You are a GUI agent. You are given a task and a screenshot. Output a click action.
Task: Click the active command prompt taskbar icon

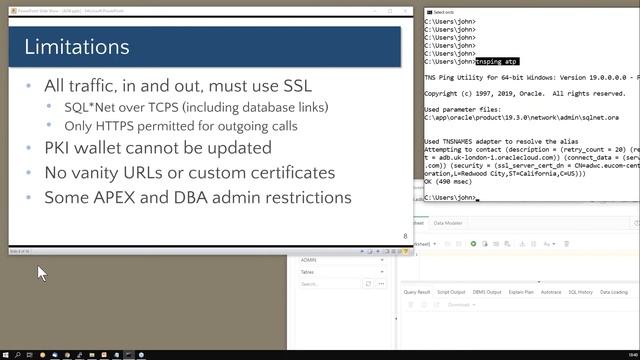[x=129, y=355]
